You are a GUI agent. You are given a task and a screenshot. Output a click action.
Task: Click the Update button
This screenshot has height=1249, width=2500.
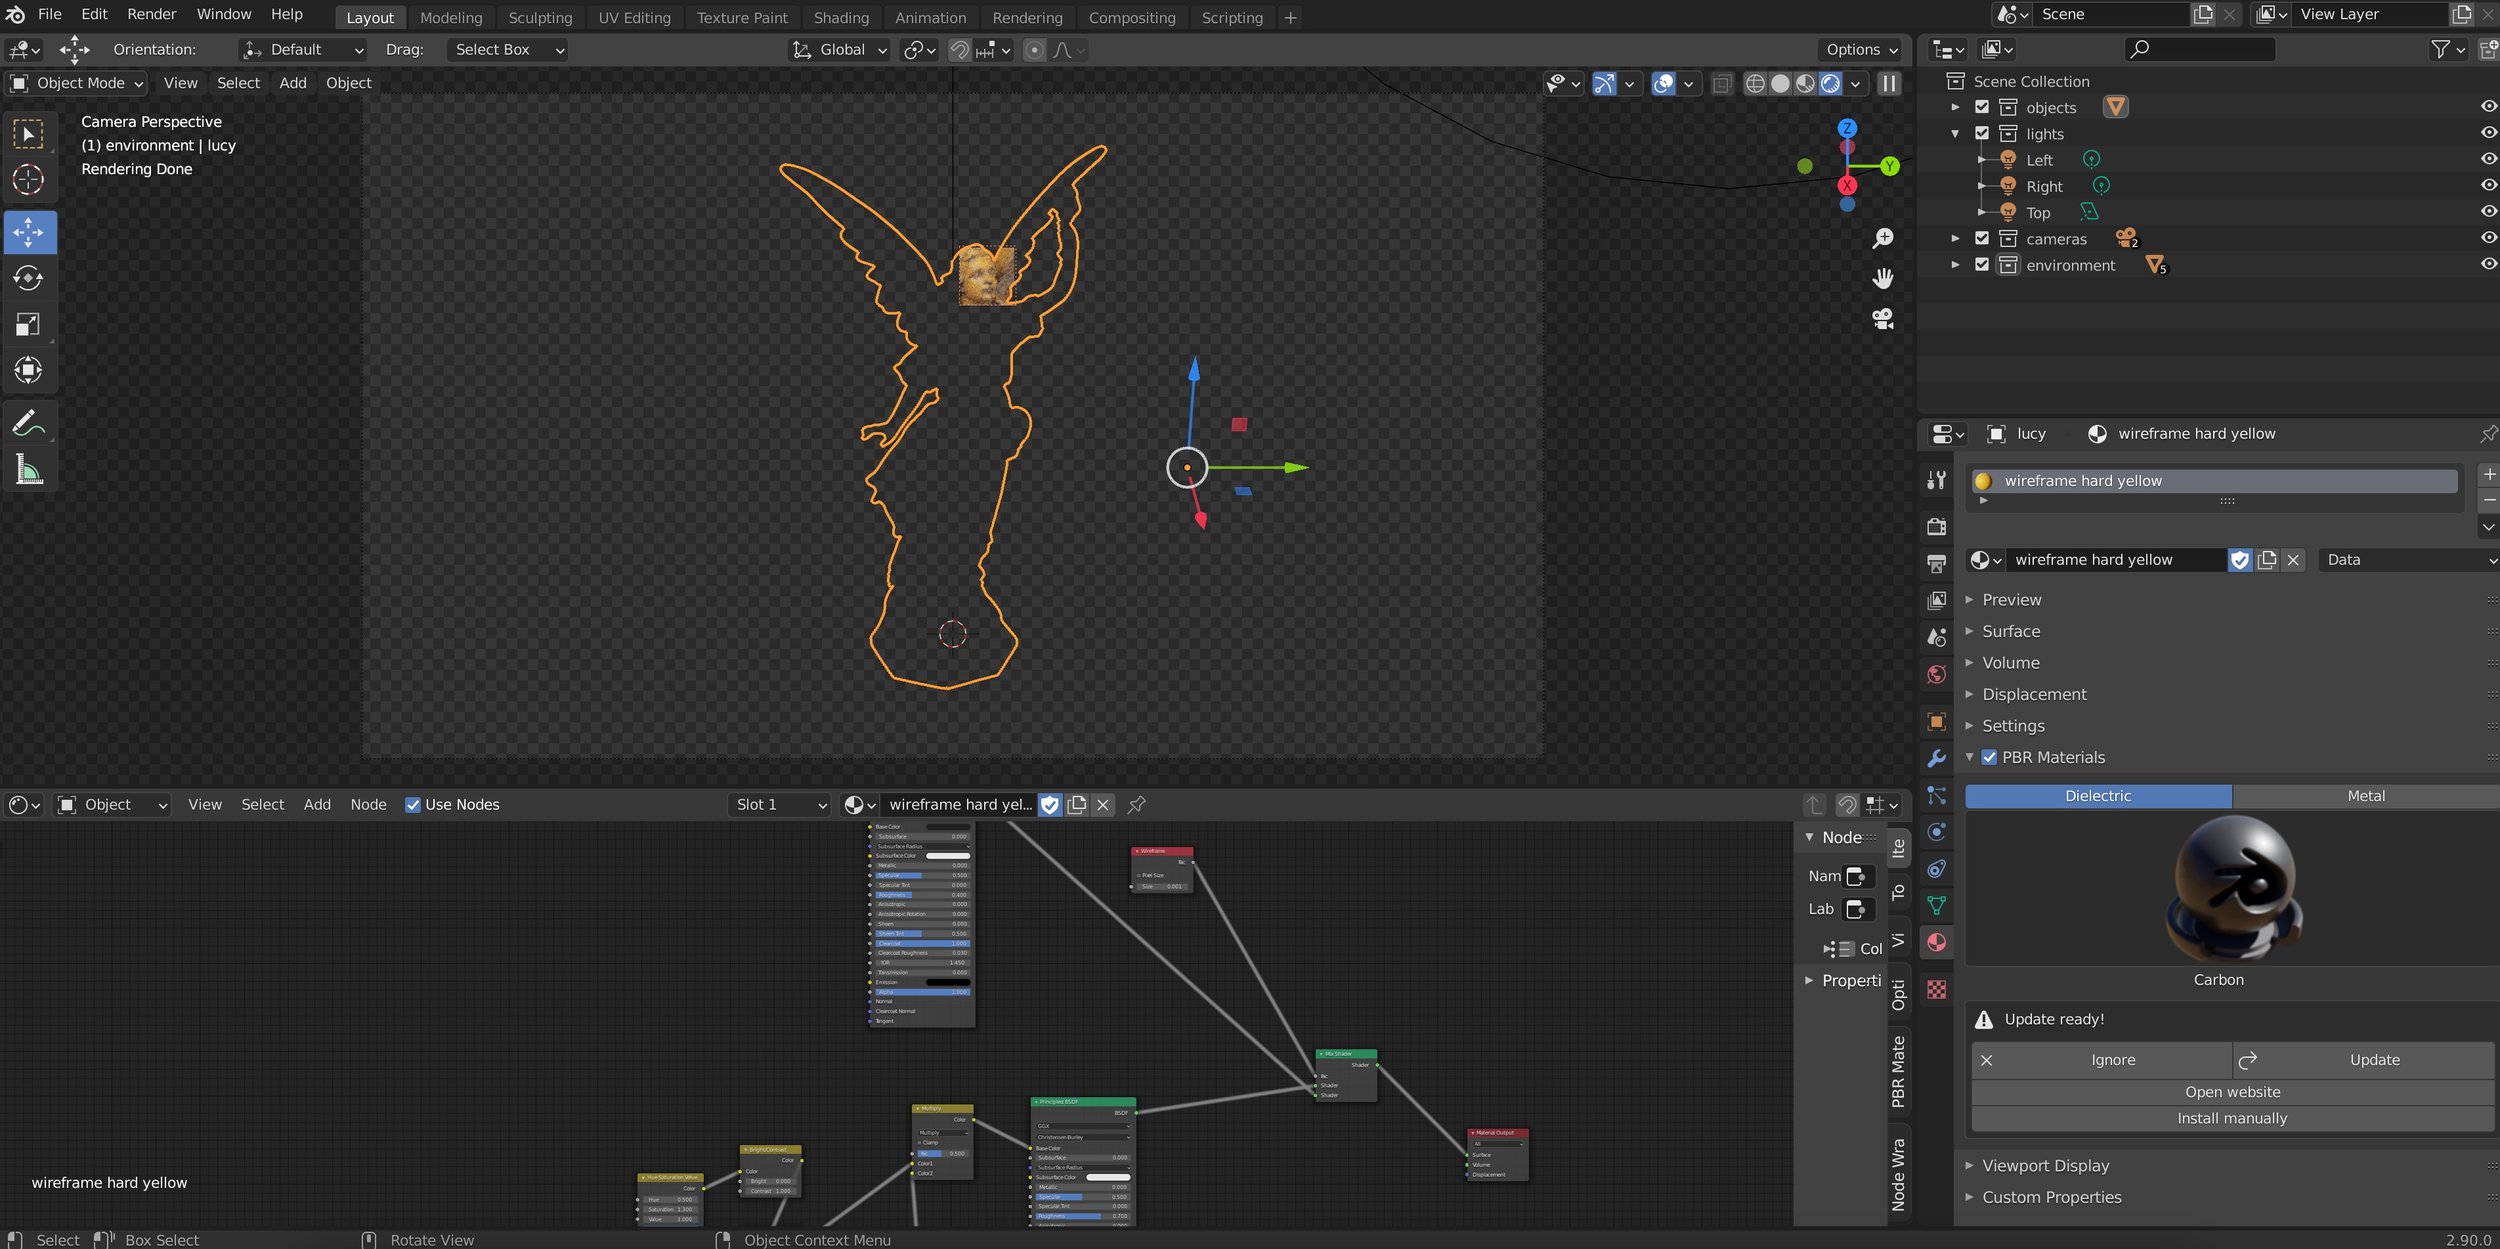[2364, 1060]
